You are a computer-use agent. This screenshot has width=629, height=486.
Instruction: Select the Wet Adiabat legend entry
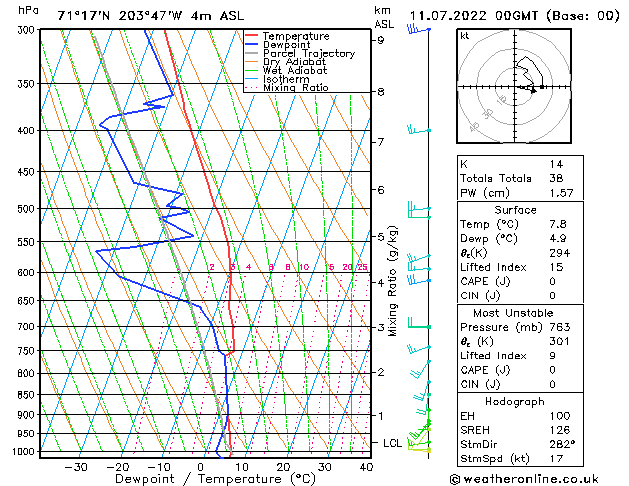tap(286, 71)
